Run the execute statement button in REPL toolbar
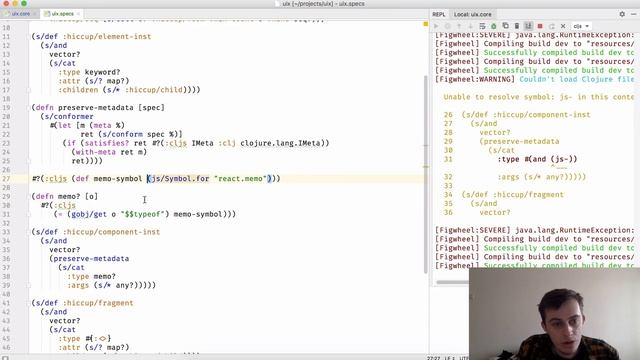 pyautogui.click(x=436, y=26)
